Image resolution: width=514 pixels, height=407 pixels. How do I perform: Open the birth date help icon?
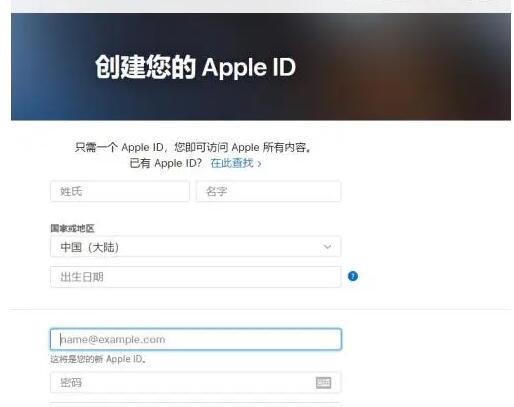pyautogui.click(x=353, y=276)
